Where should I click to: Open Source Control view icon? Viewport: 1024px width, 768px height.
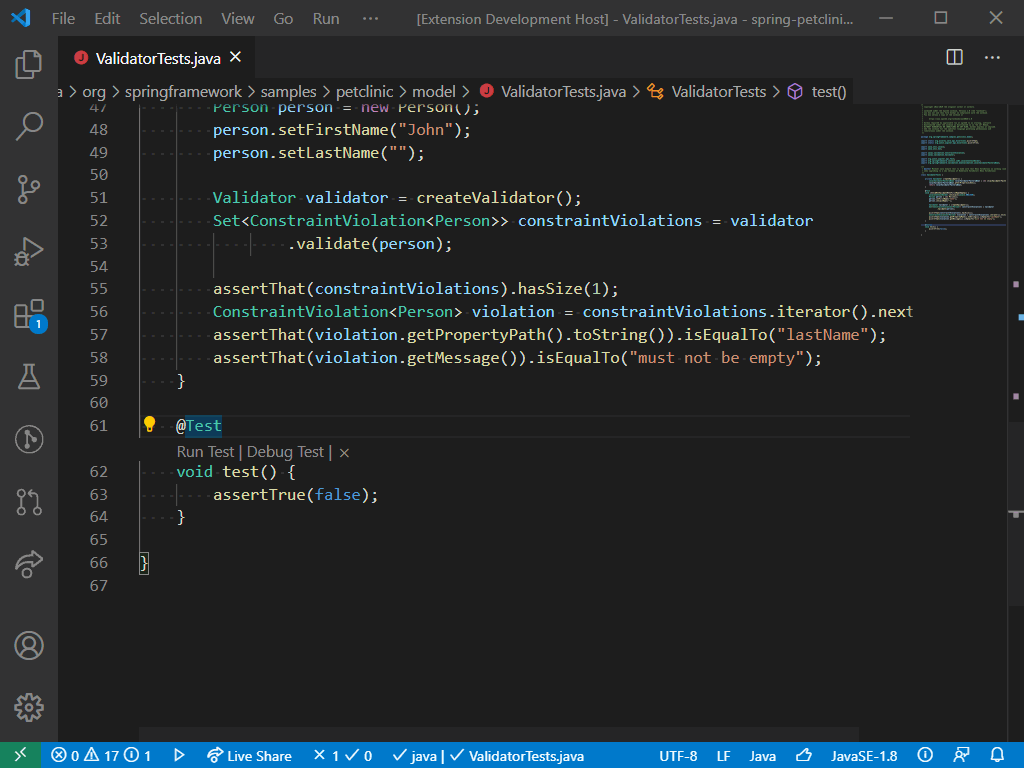(x=29, y=189)
